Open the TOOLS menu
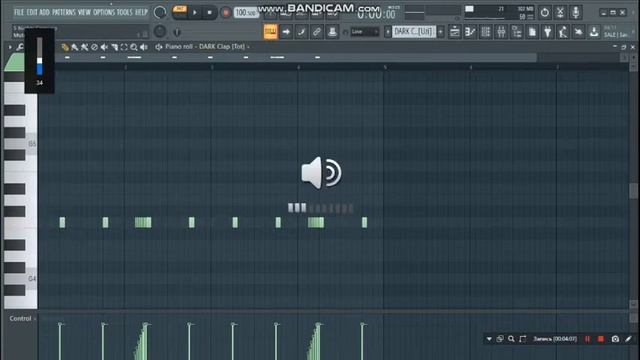The height and width of the screenshot is (360, 640). point(125,12)
